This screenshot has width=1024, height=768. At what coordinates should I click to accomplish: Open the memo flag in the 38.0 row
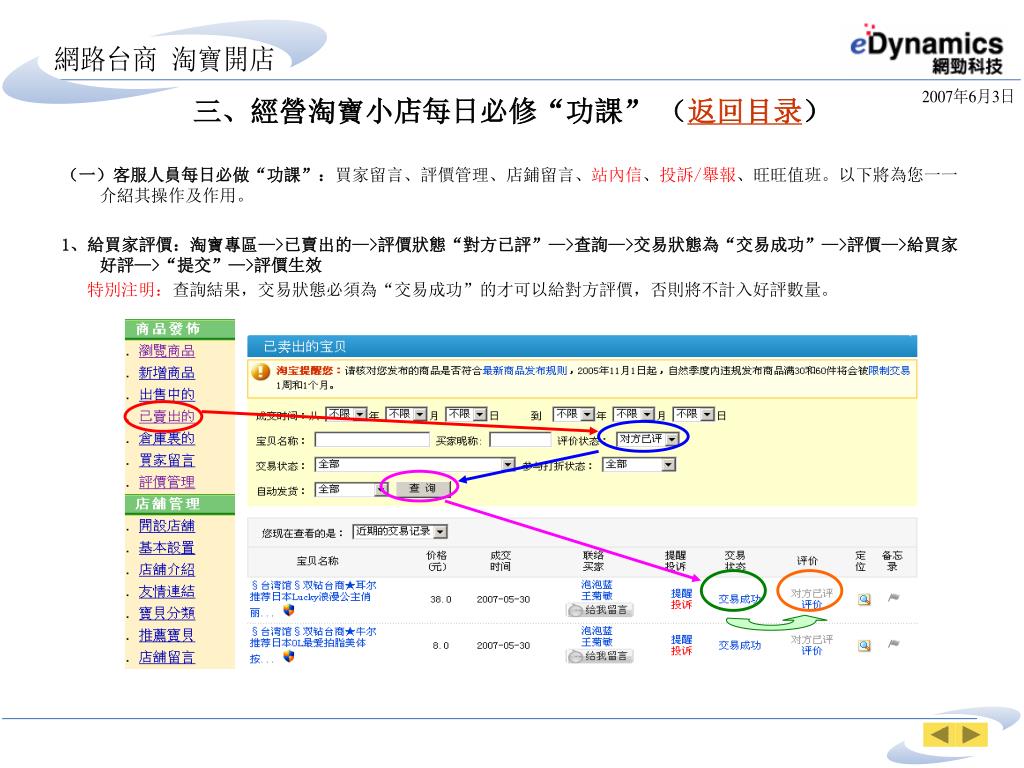pyautogui.click(x=893, y=597)
